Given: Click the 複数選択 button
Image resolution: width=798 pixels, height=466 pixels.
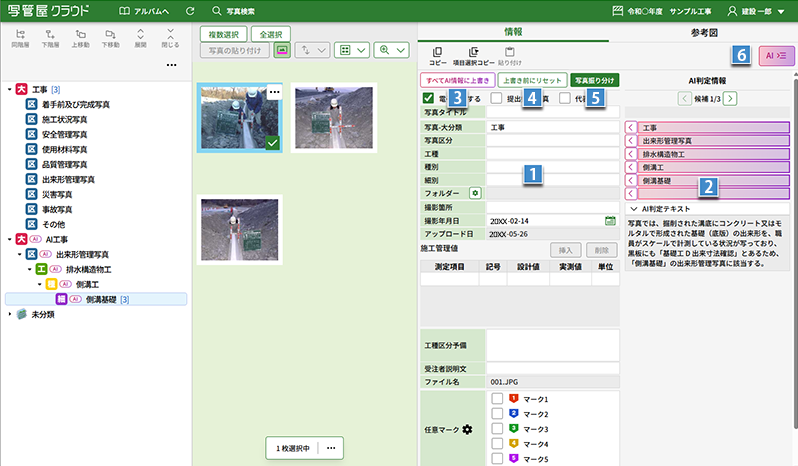Looking at the screenshot, I should point(223,34).
